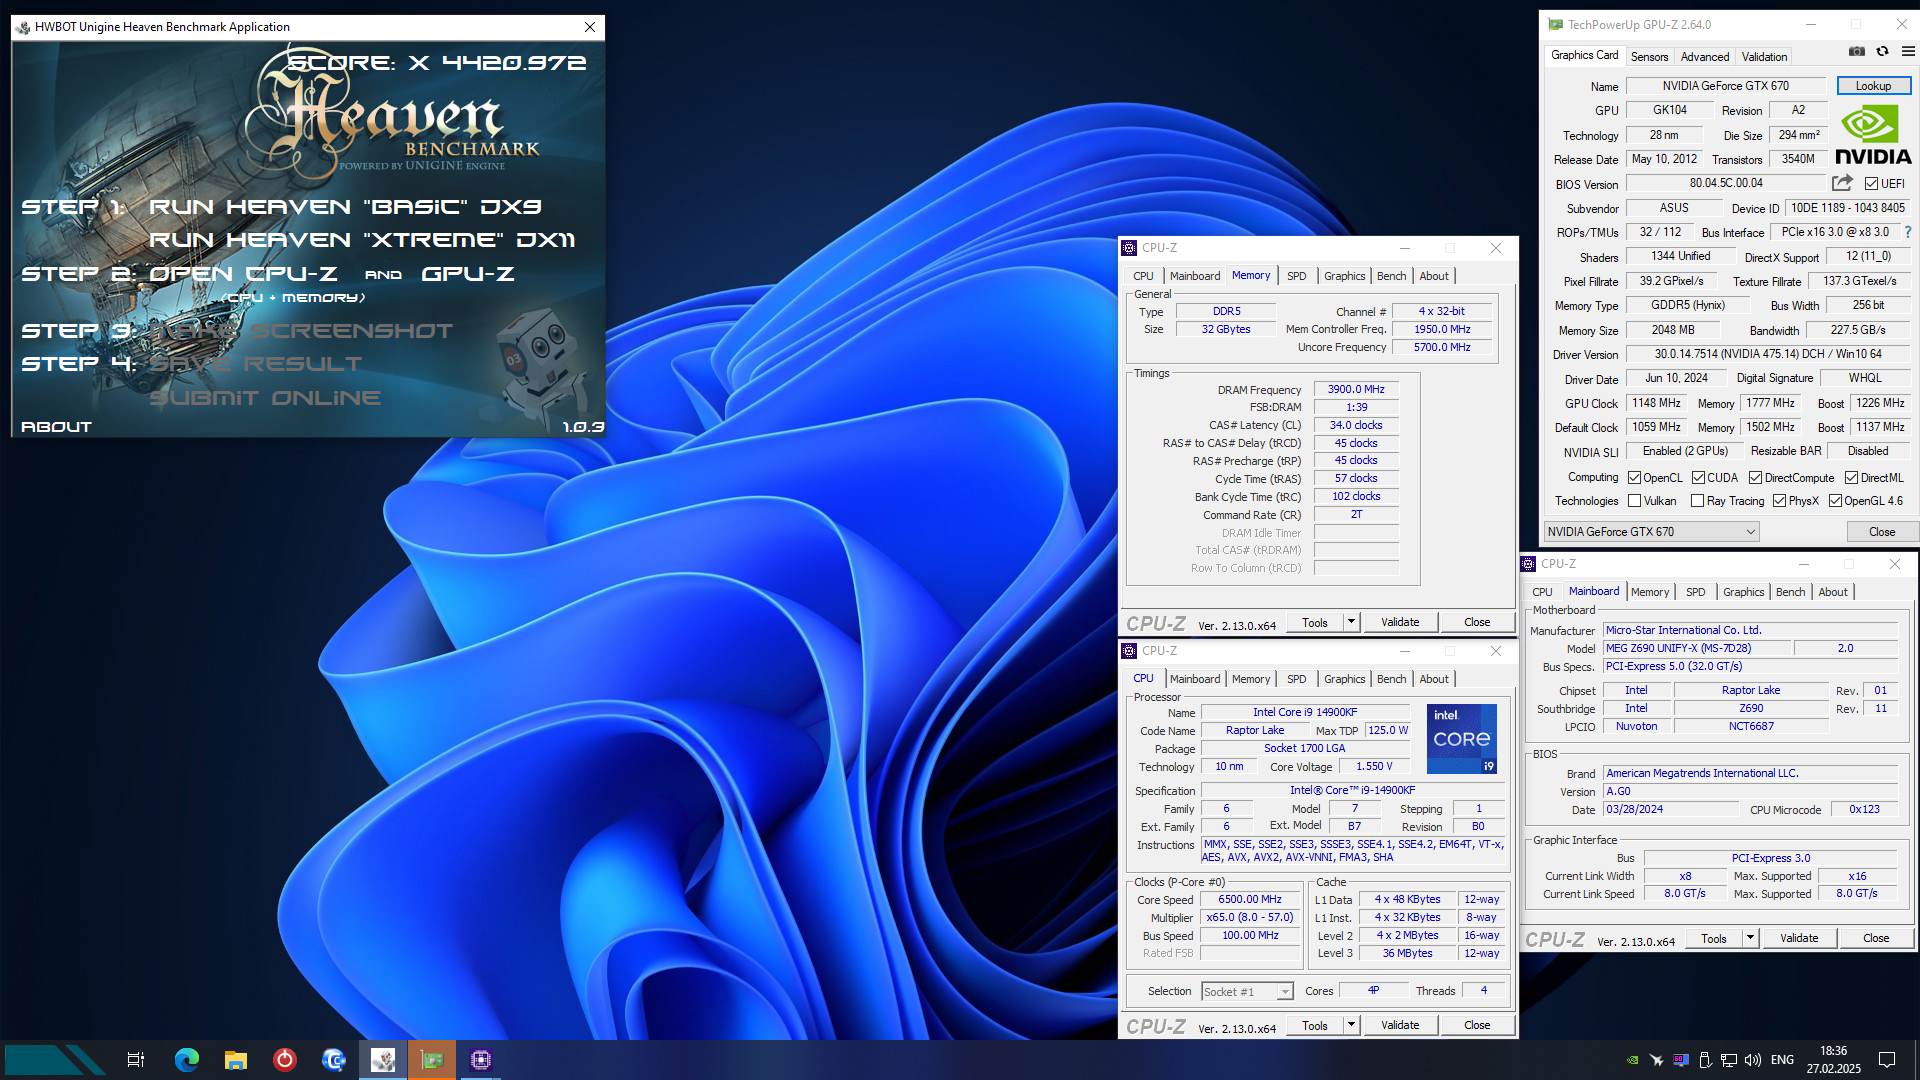The width and height of the screenshot is (1920, 1080).
Task: Expand Tools arrow in CPU-Z CPU window
Action: 1350,1025
